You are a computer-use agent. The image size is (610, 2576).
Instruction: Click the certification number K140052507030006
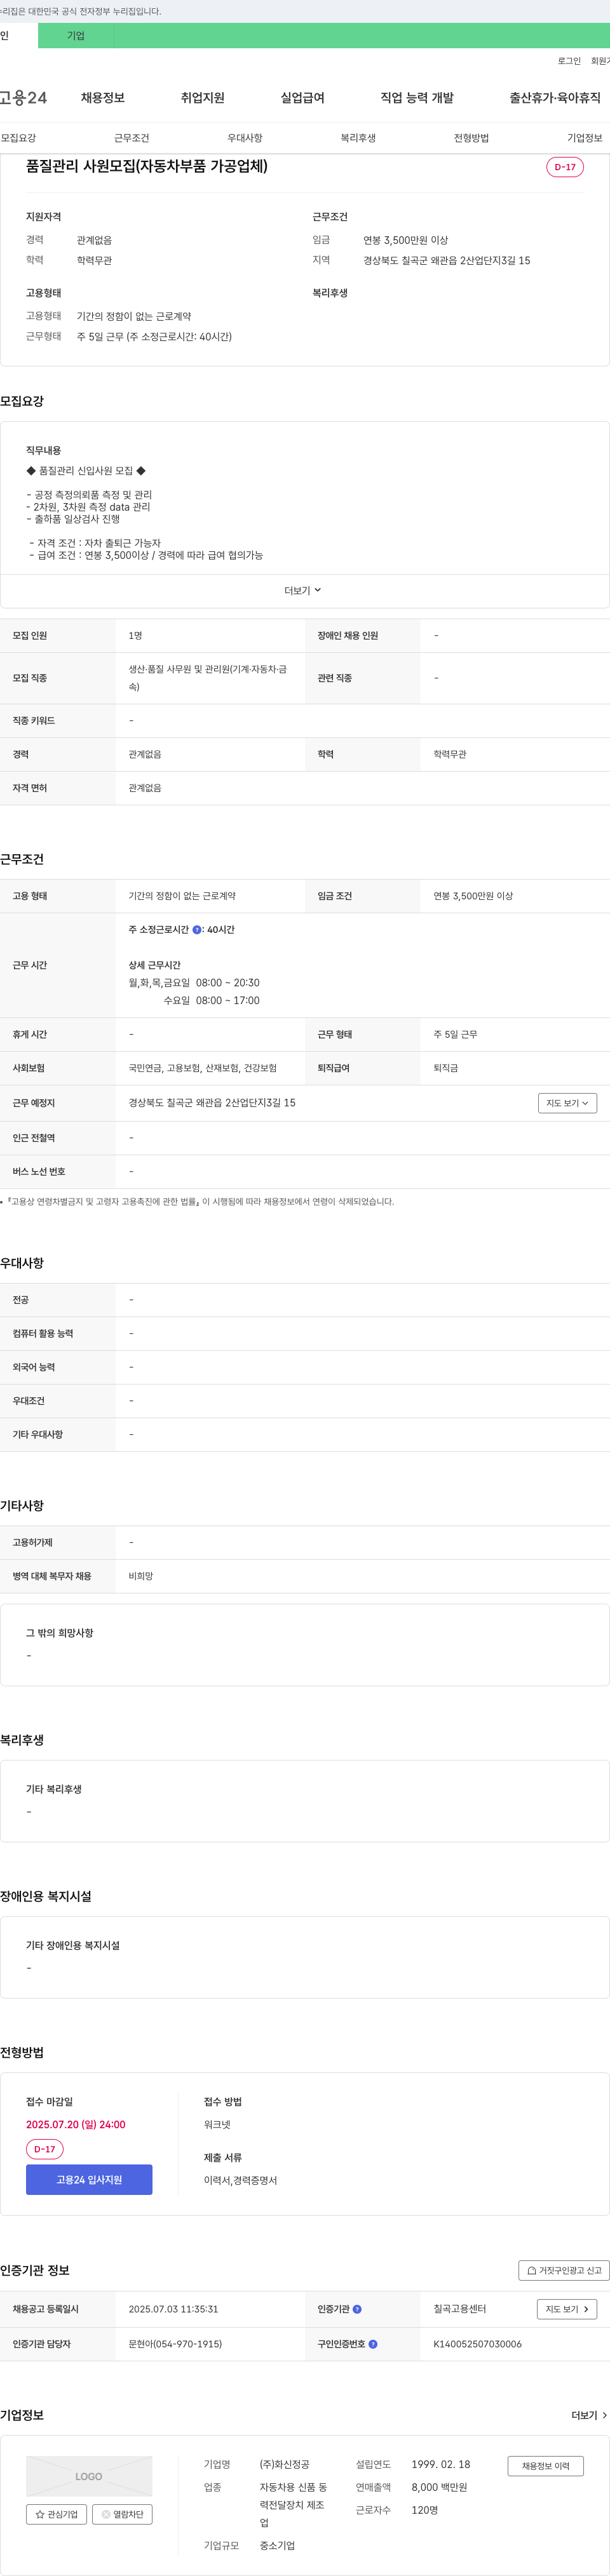tap(477, 2344)
